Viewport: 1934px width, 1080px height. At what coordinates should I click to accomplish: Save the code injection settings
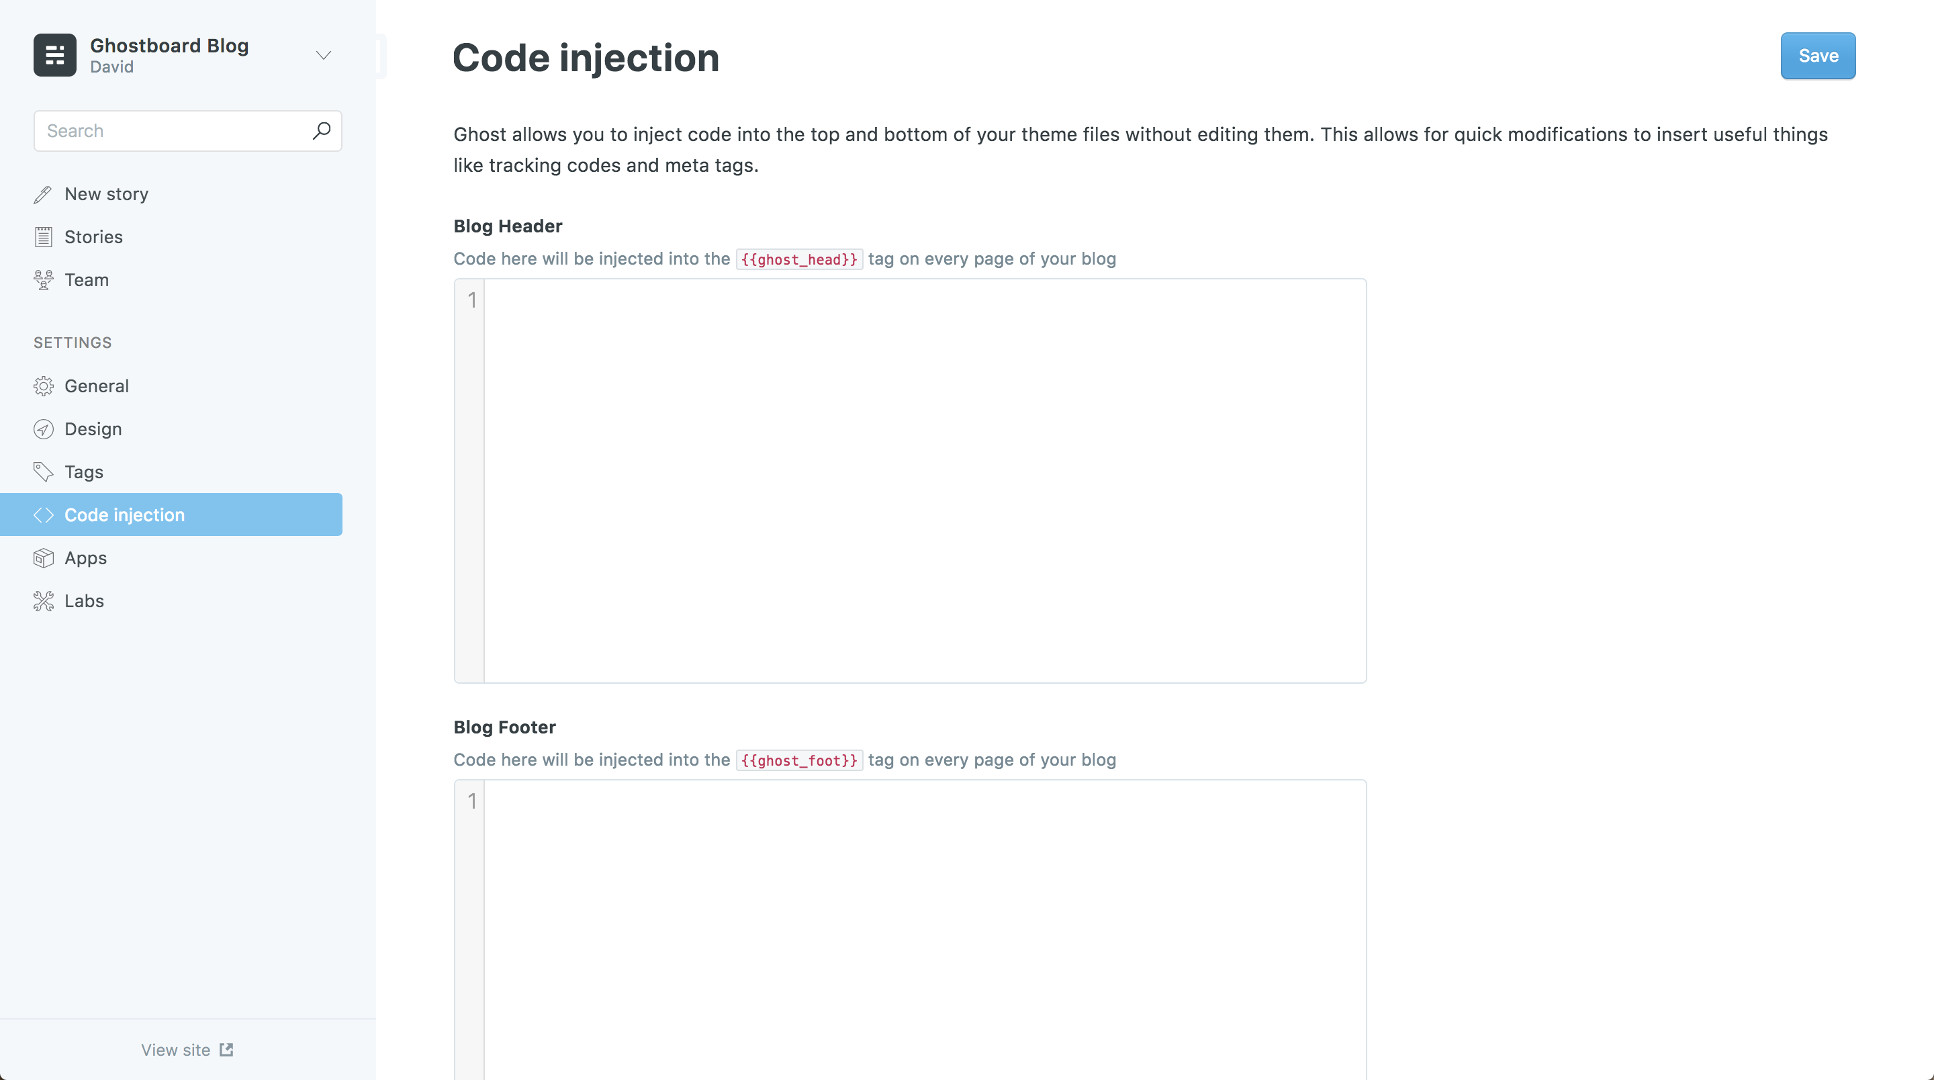pyautogui.click(x=1818, y=56)
